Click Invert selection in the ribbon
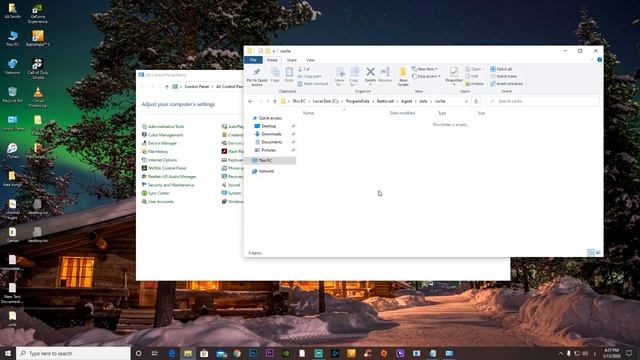640x360 pixels. pos(507,84)
